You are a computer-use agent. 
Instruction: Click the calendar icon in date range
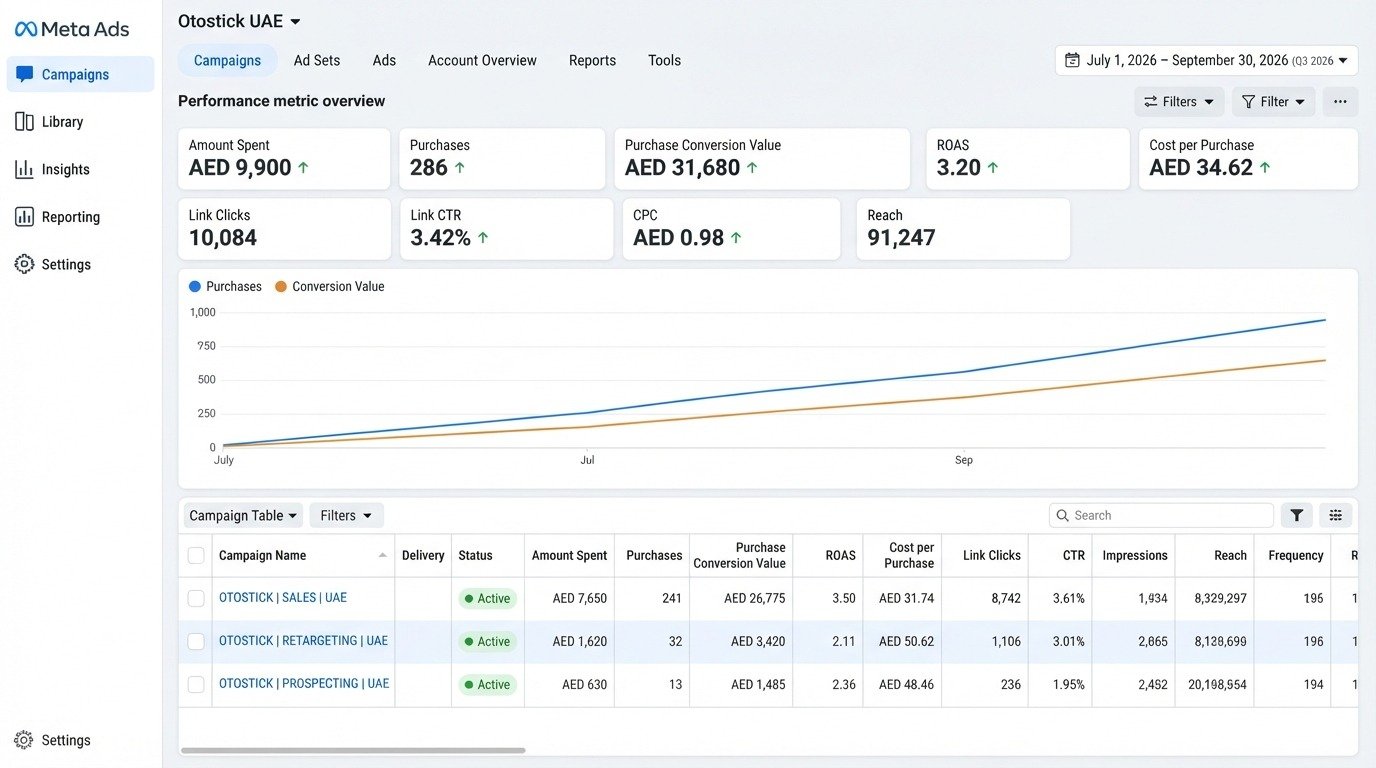click(1072, 60)
